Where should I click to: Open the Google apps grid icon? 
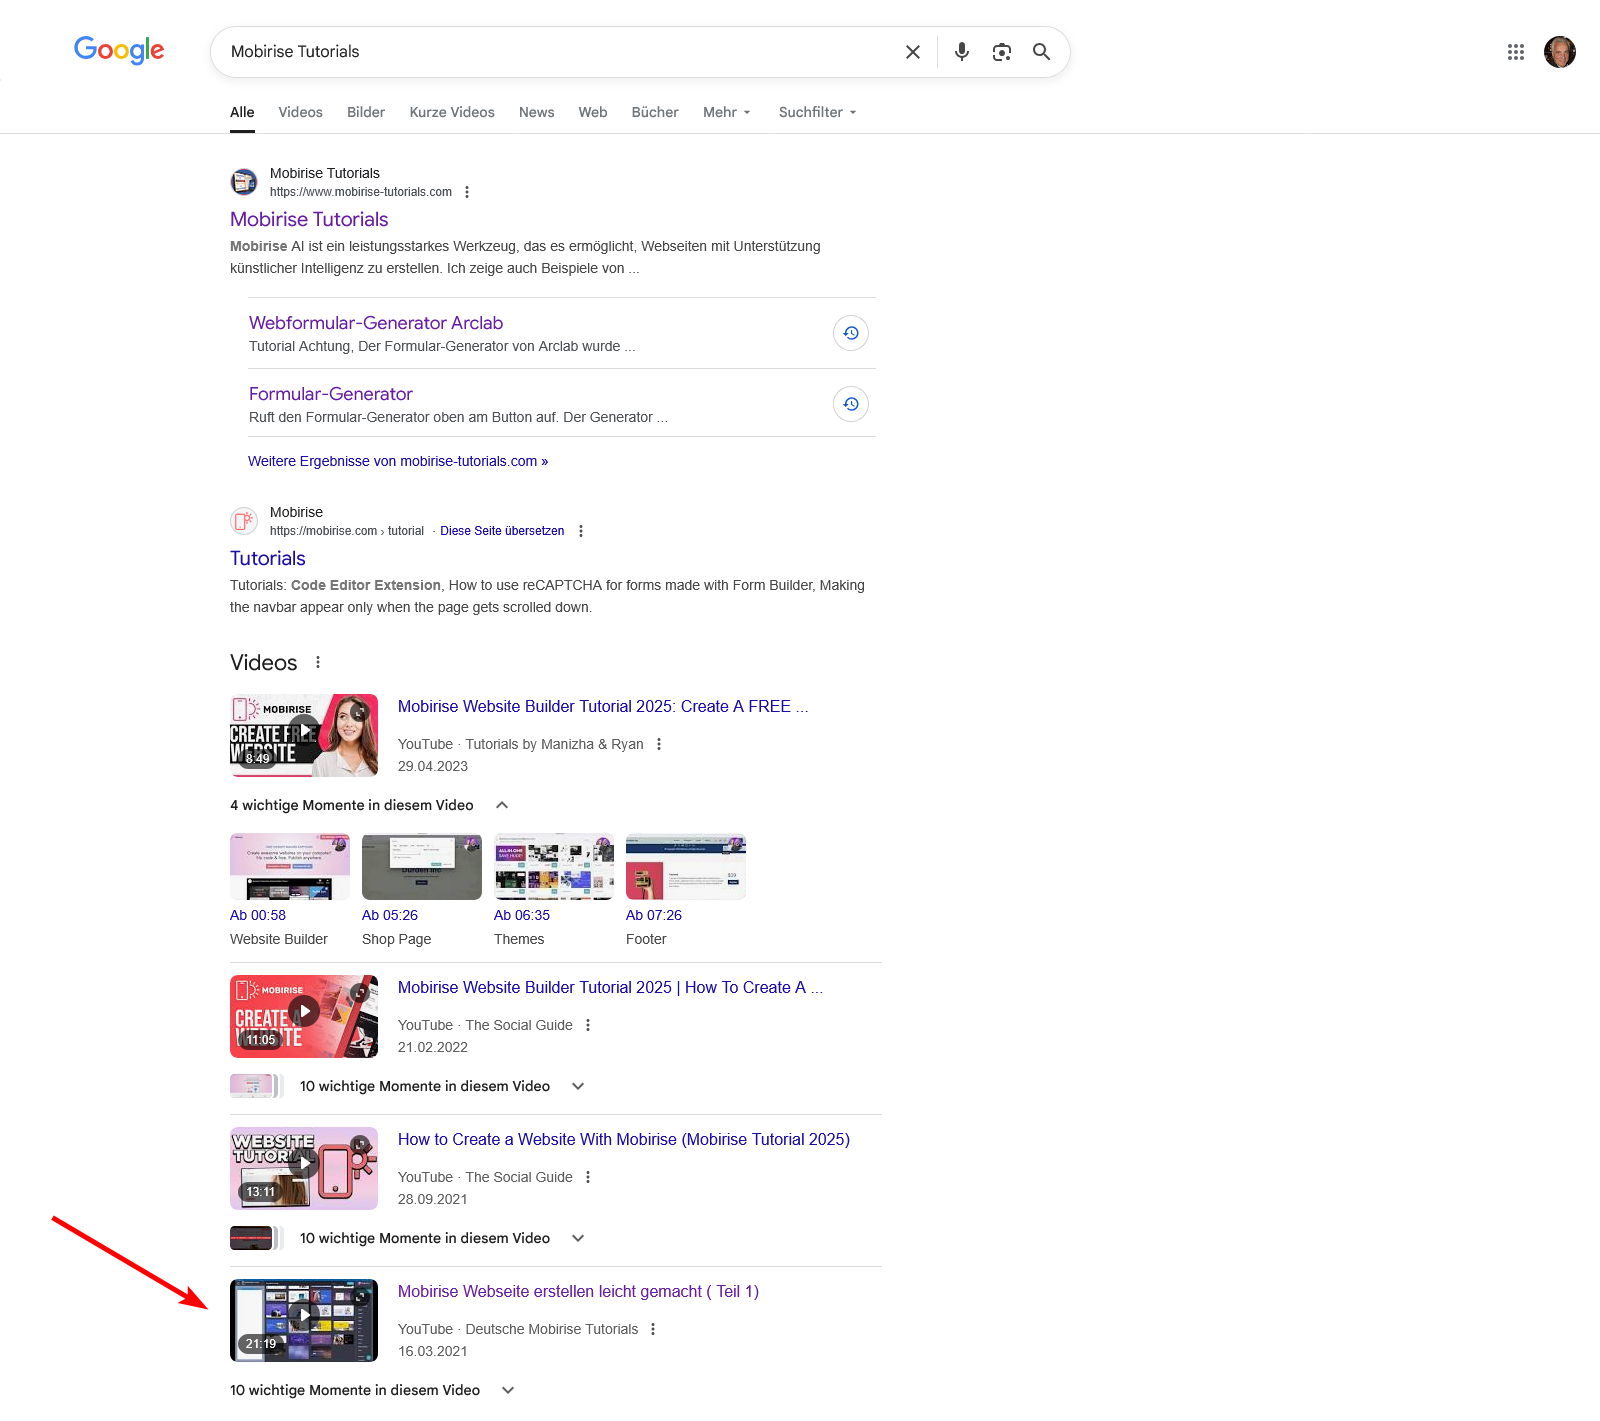point(1515,52)
